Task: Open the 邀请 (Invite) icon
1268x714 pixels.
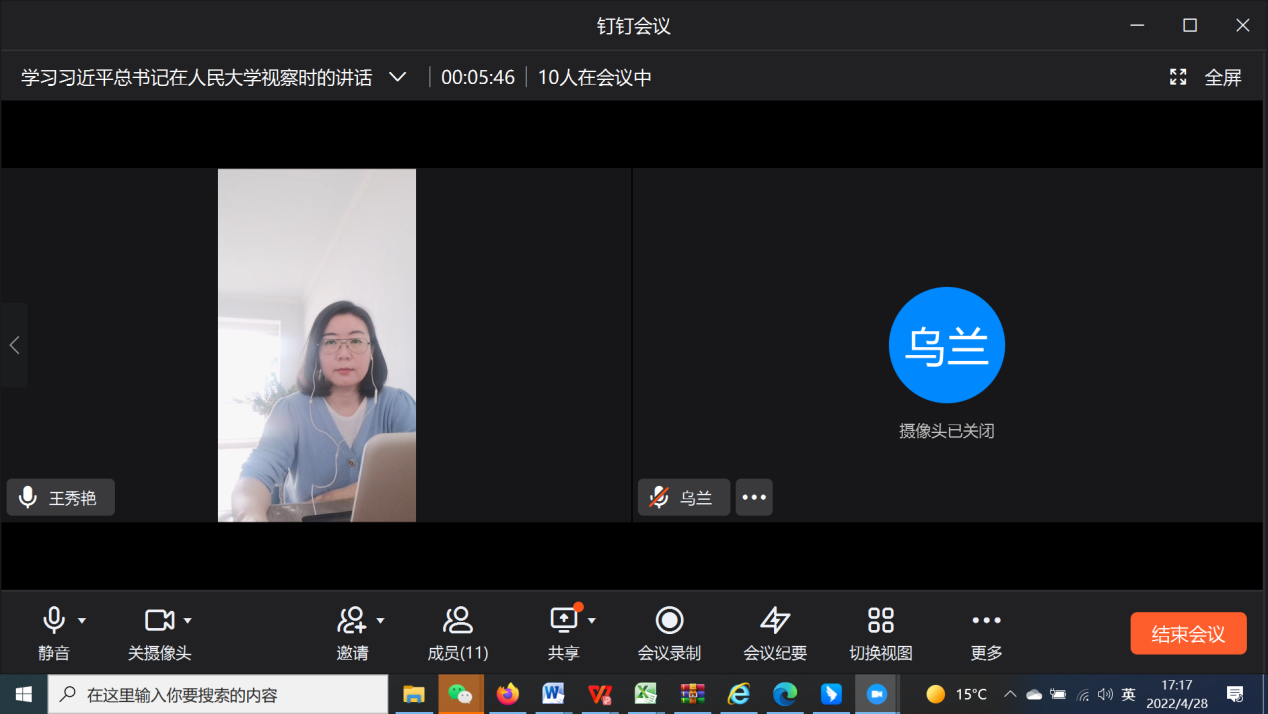Action: pos(351,621)
